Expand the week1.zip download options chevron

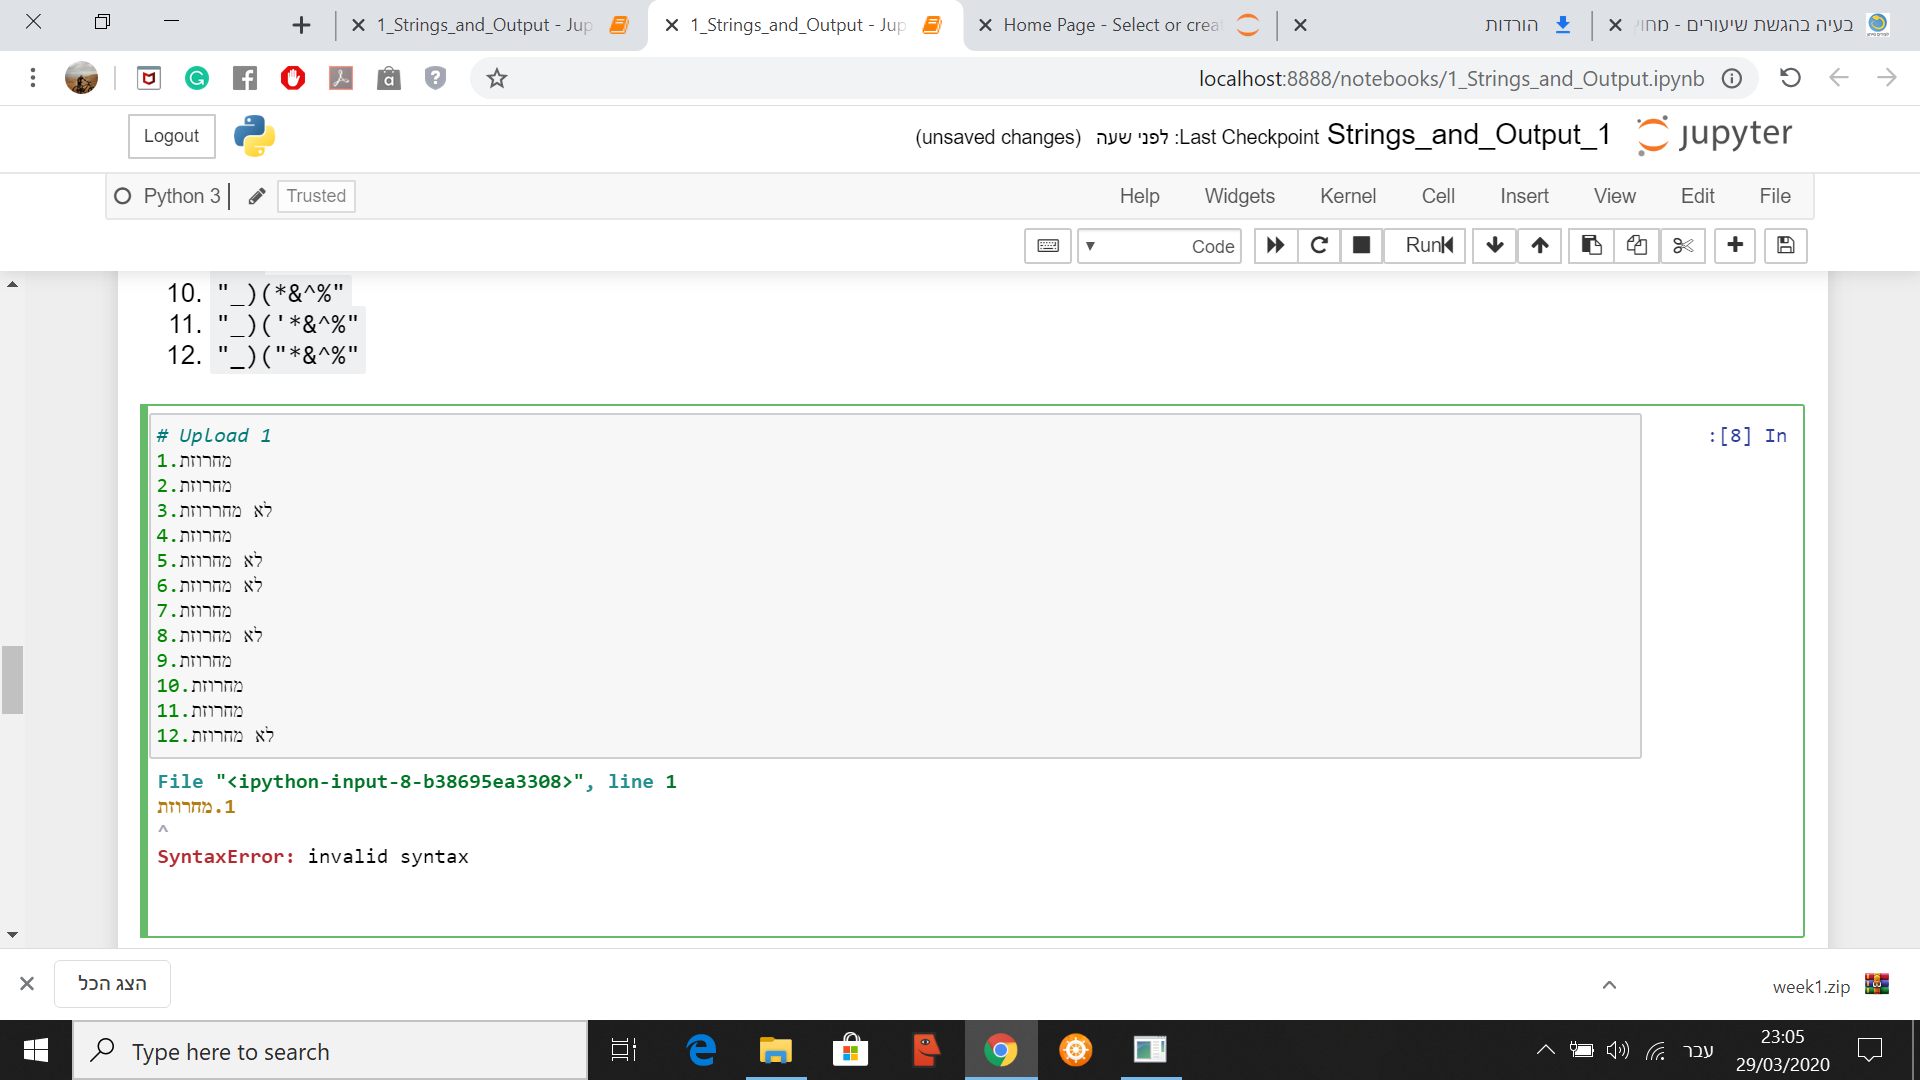tap(1609, 985)
